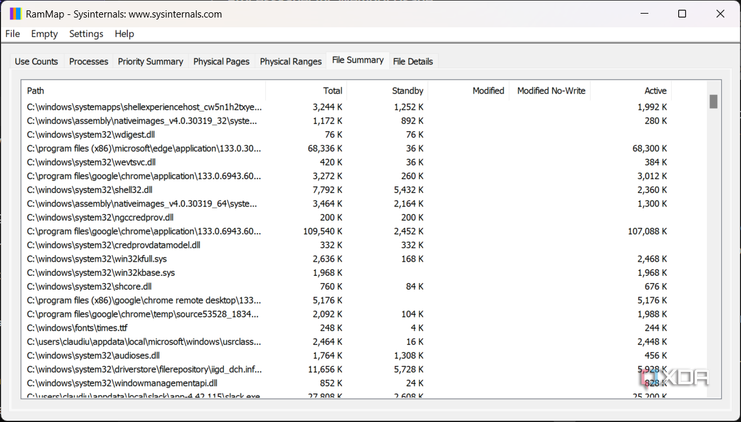Click the 109,540 K total value
This screenshot has height=422, width=741.
(323, 232)
